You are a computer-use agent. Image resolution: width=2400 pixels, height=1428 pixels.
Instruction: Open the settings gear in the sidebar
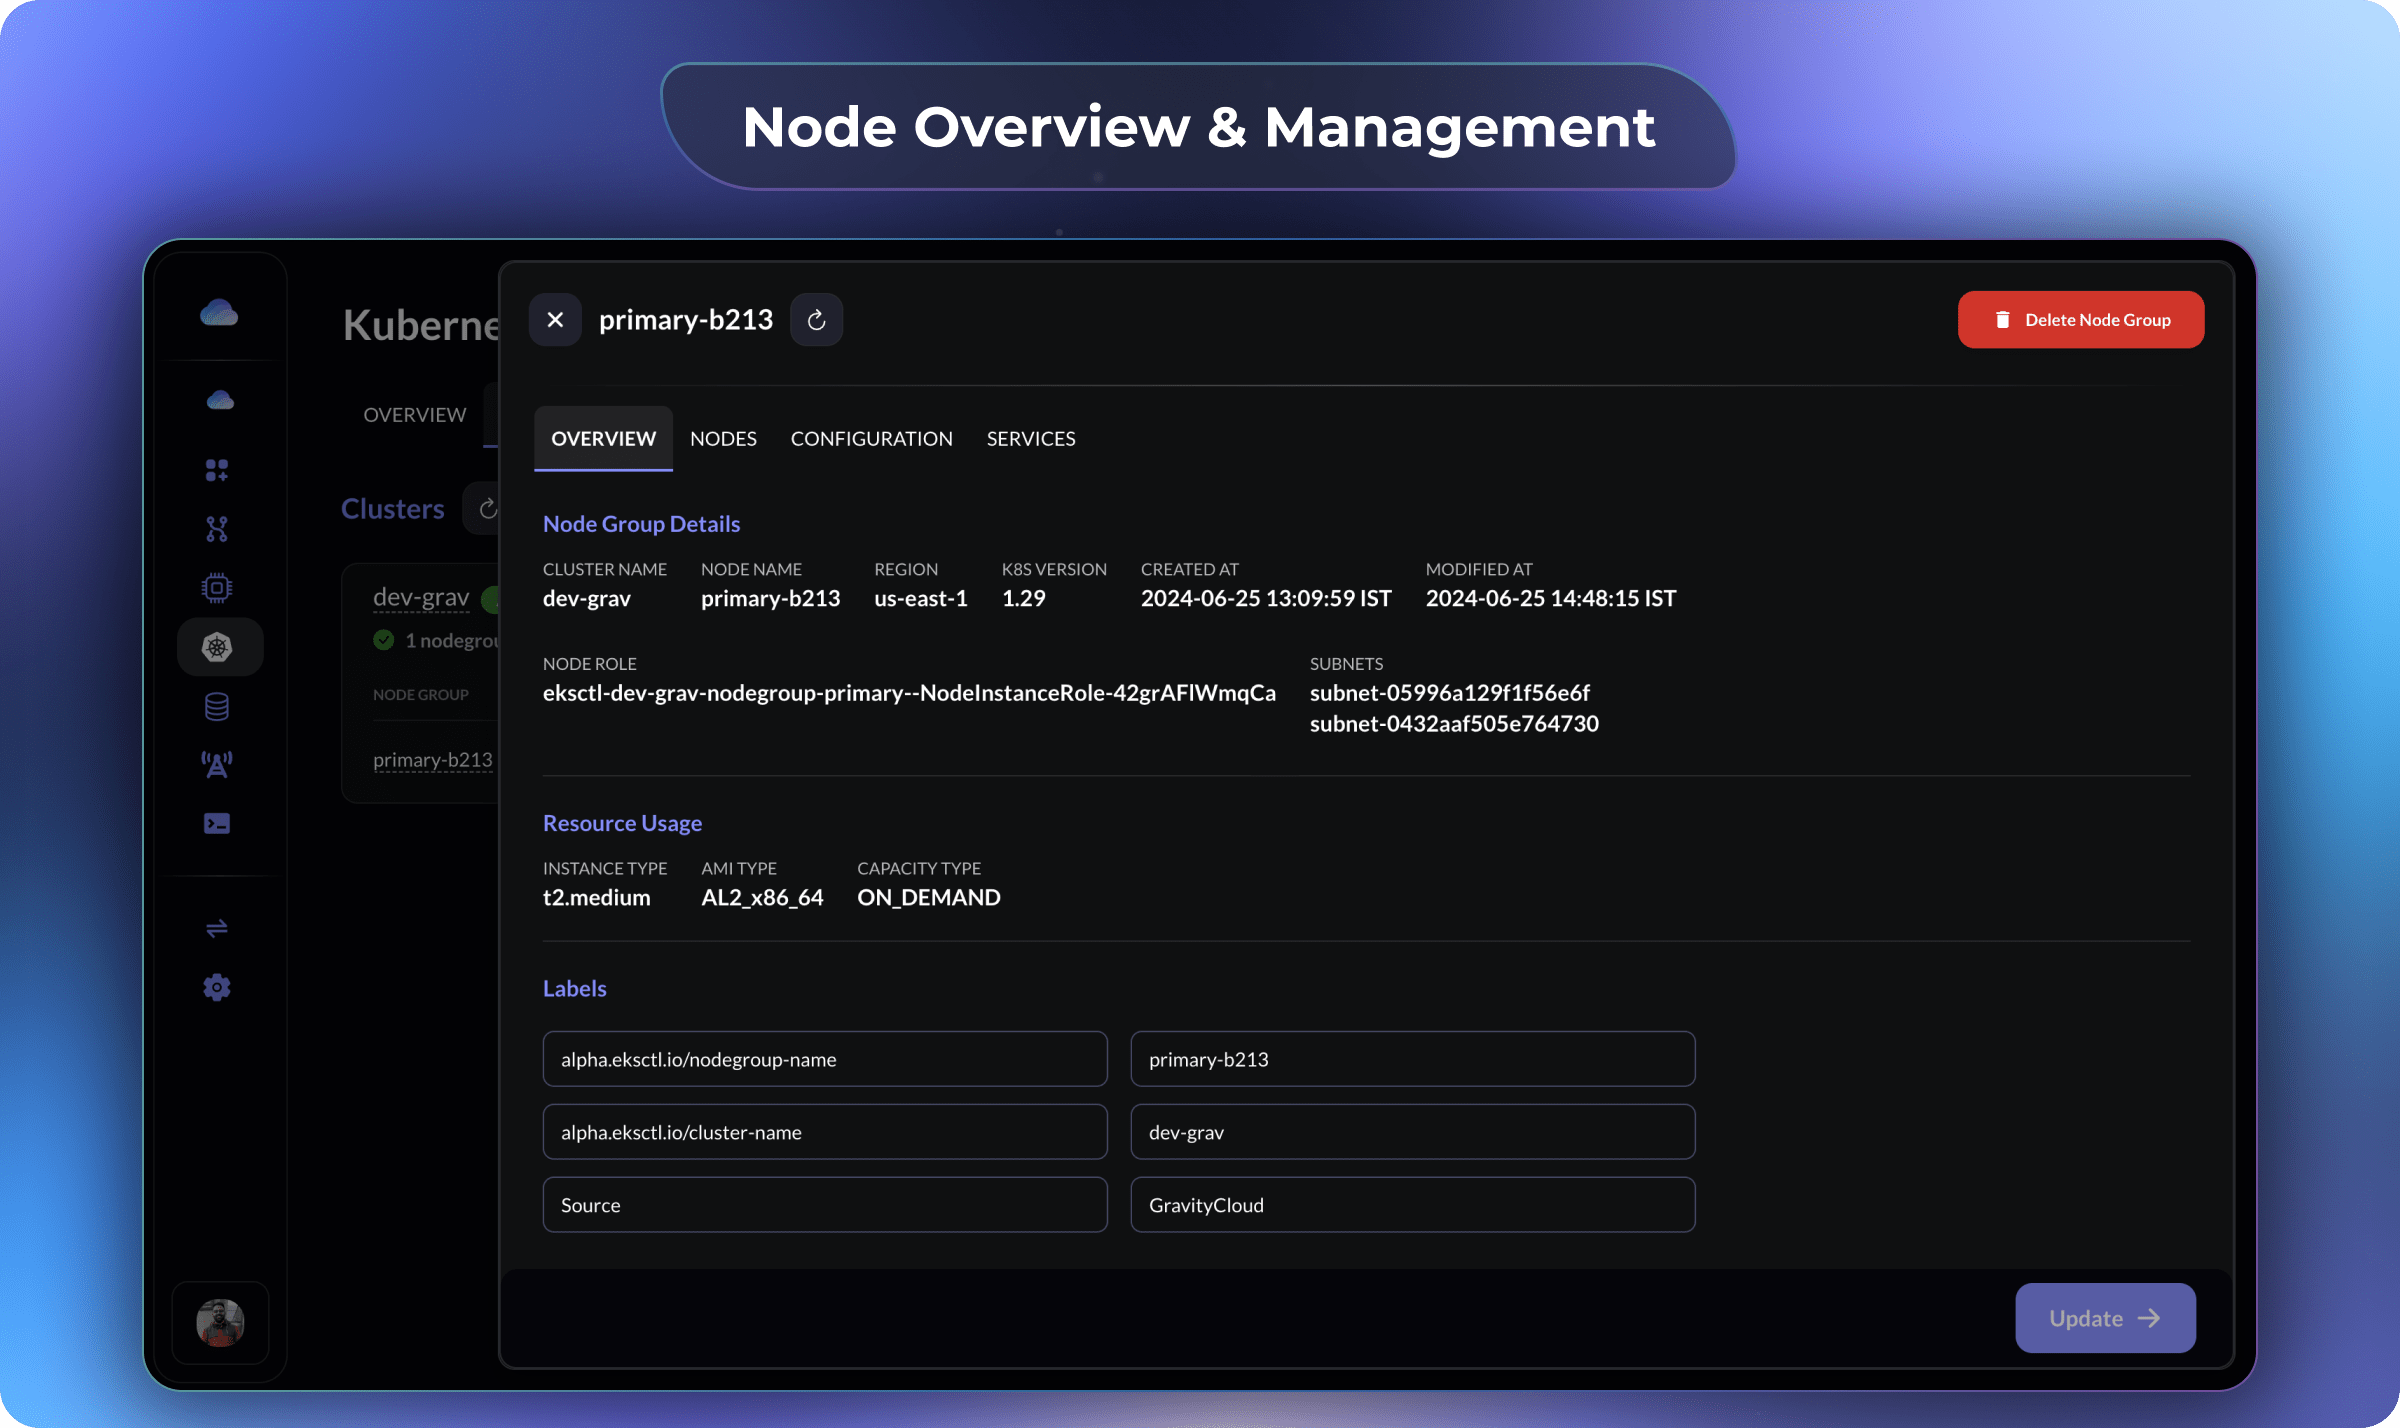pyautogui.click(x=216, y=987)
